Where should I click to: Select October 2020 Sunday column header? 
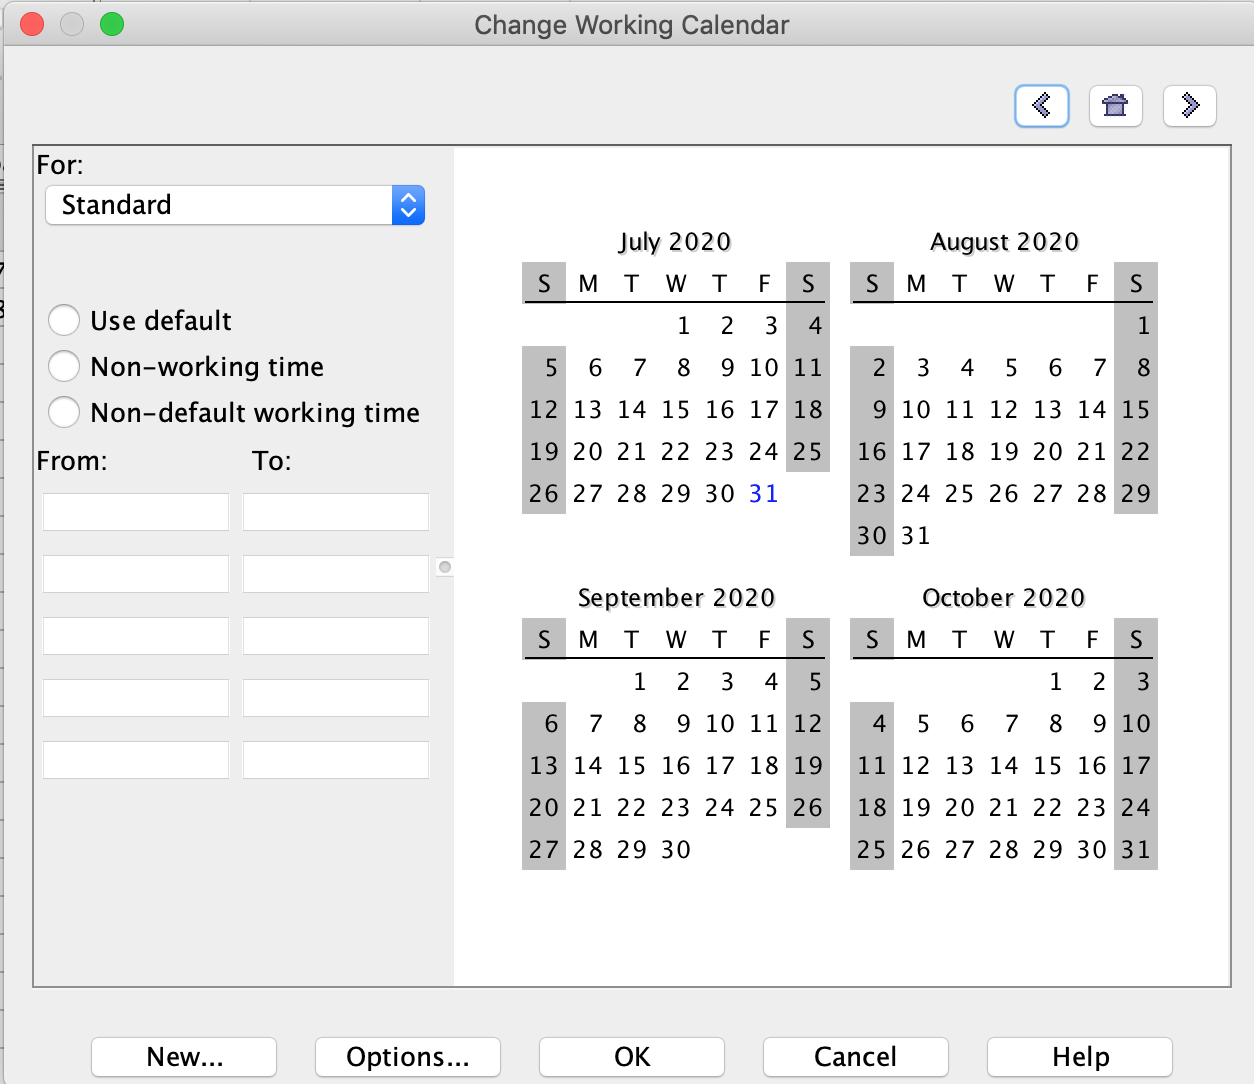pyautogui.click(x=872, y=639)
